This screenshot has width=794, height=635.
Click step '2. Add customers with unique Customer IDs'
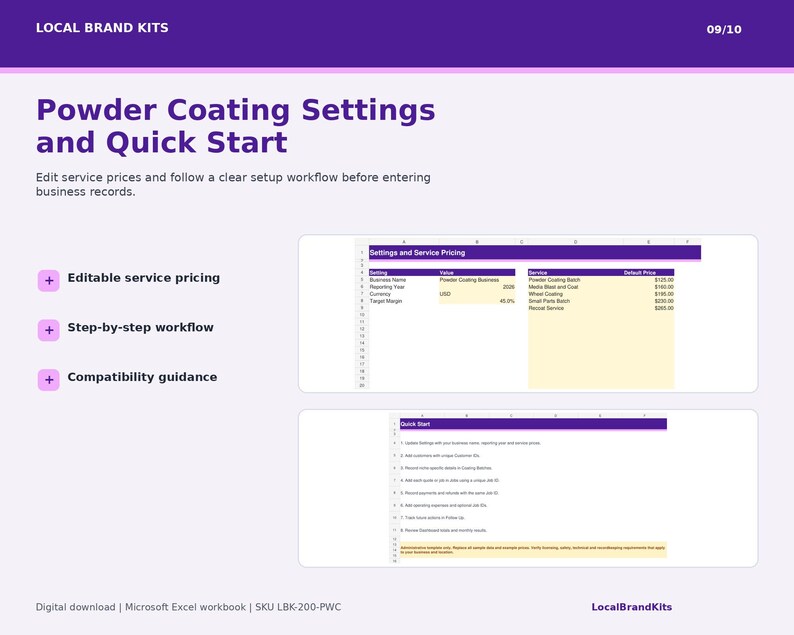coord(440,456)
